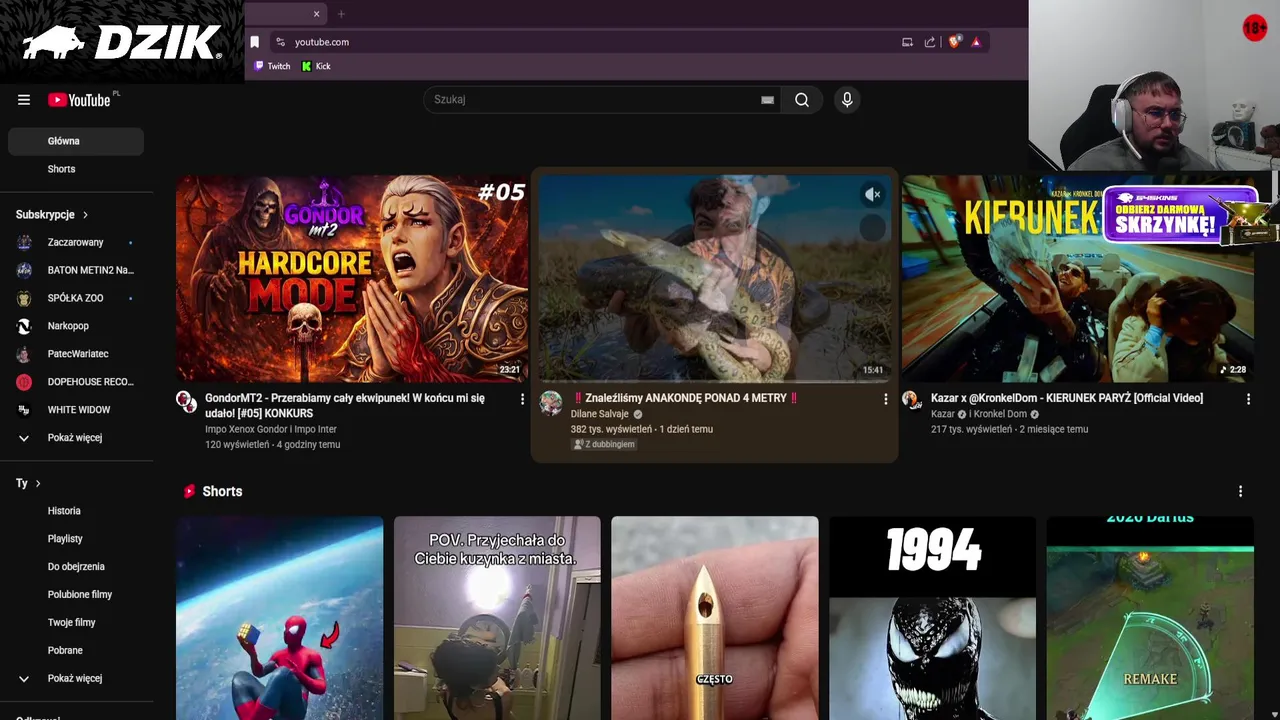Start voice search with microphone icon
Screen dimensions: 1280x720
[847, 99]
